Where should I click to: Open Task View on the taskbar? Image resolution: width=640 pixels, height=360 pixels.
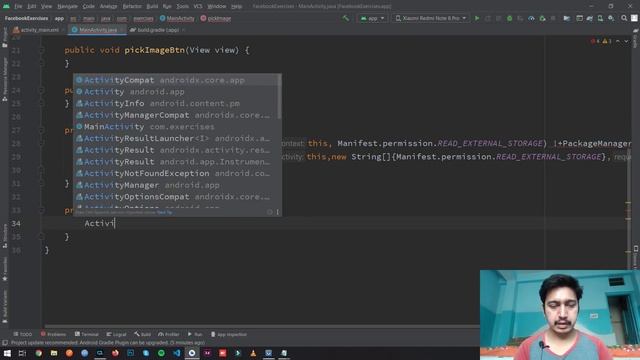pos(22,353)
